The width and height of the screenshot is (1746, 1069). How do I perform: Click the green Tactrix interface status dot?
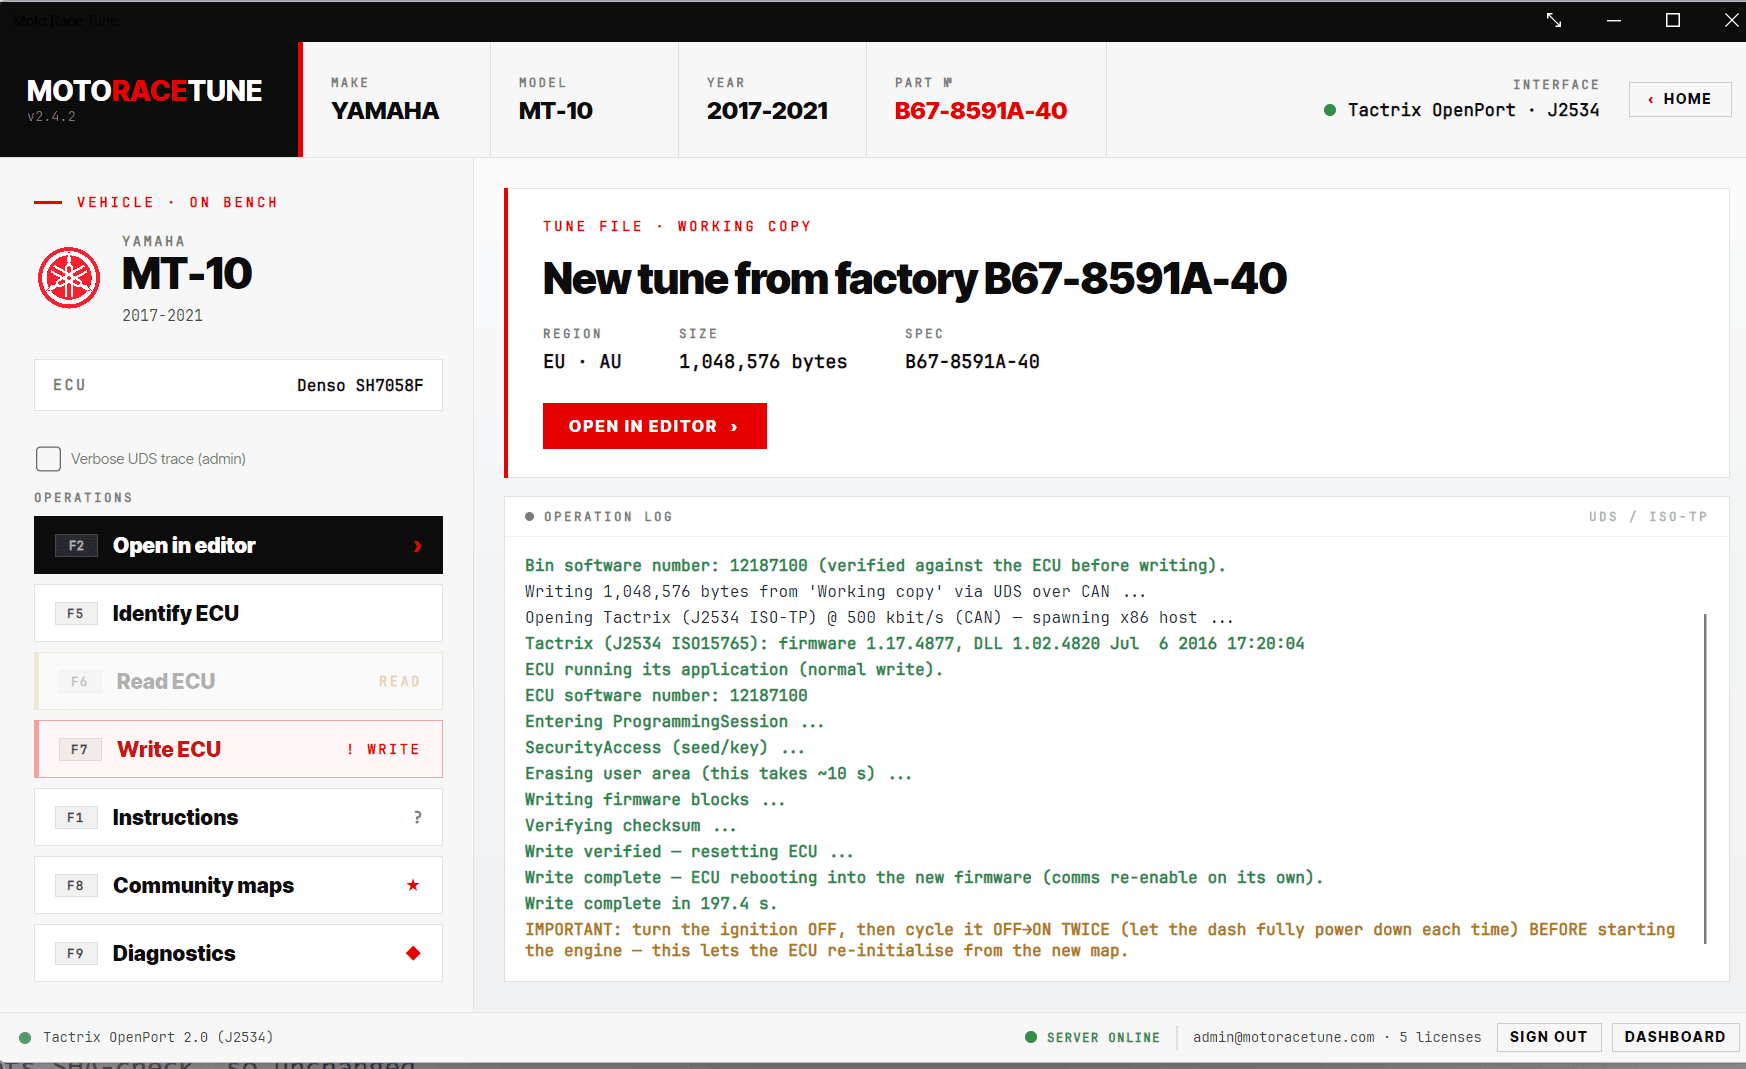click(1330, 110)
